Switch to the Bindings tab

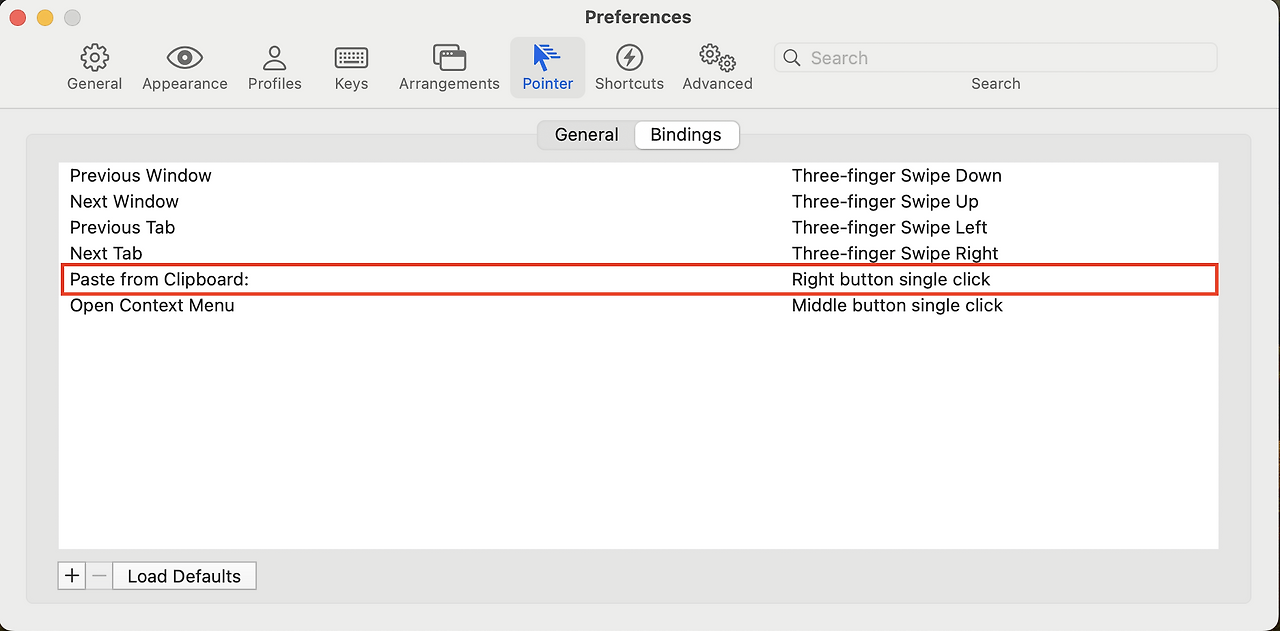686,134
